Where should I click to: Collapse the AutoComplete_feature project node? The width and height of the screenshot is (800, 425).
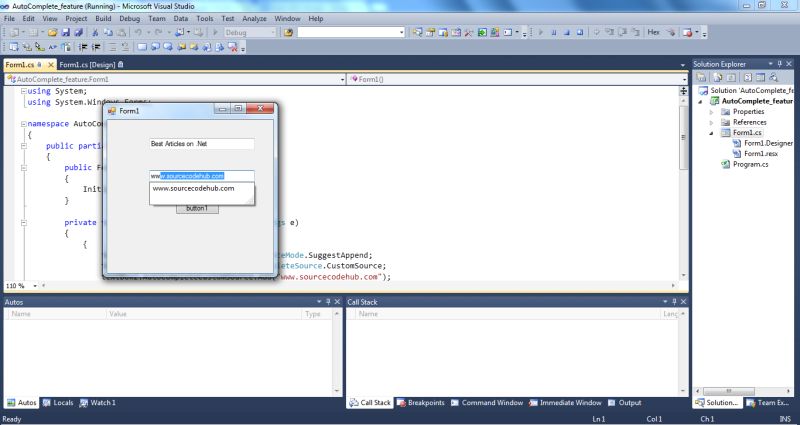[x=701, y=102]
